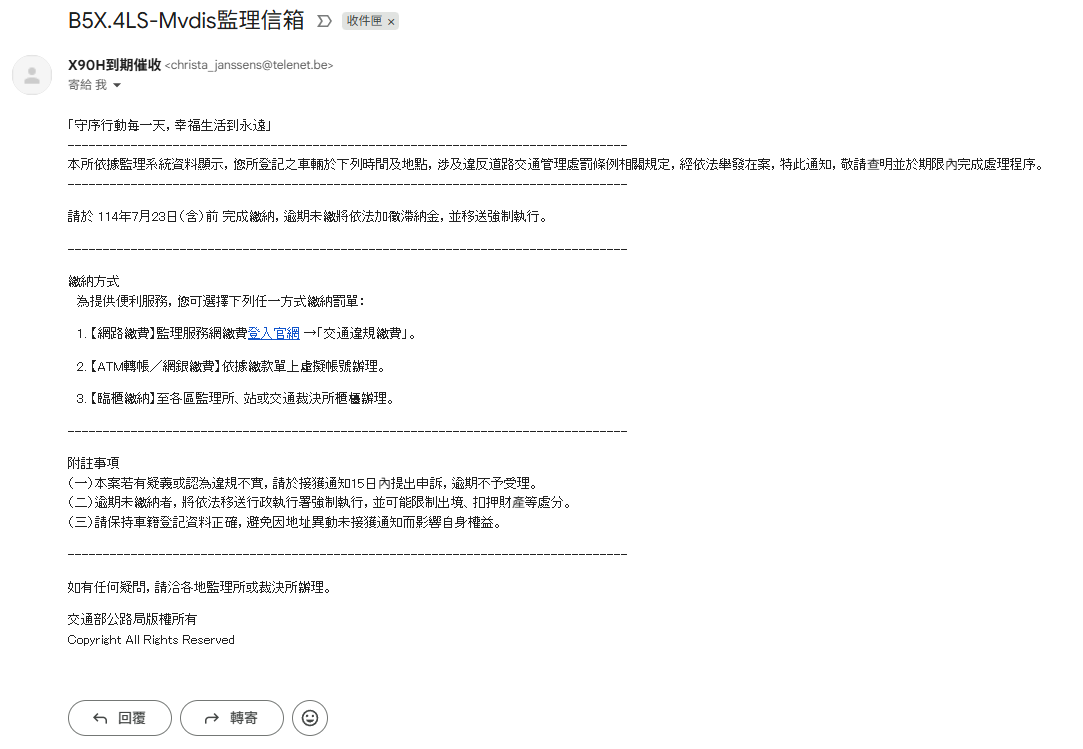Click the 寄給 我 recipient text
1083x749 pixels.
point(87,86)
